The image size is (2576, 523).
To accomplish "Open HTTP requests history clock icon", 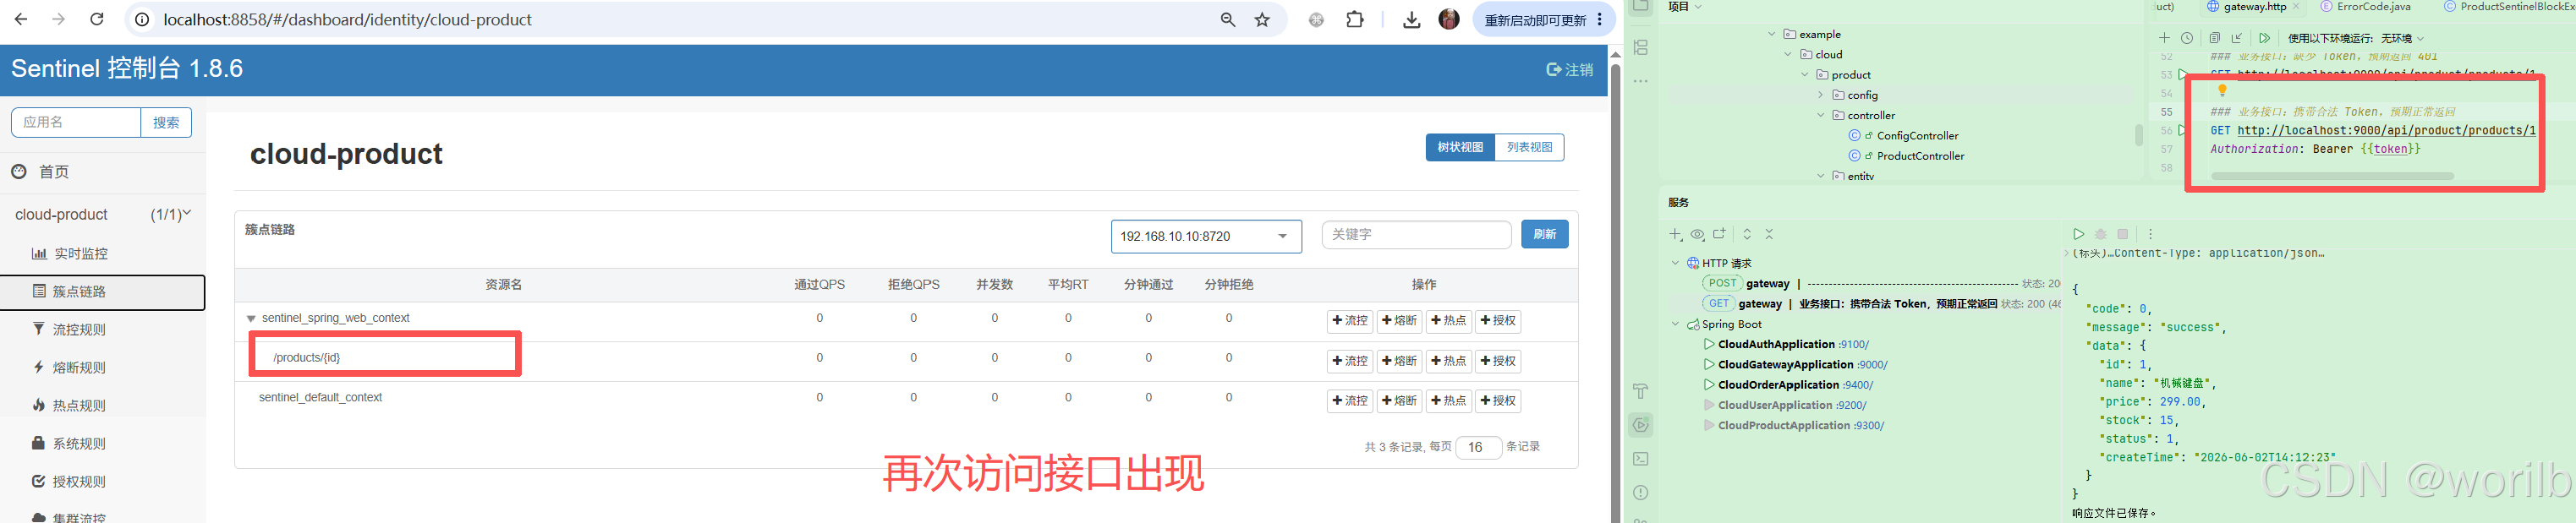I will [x=2187, y=38].
